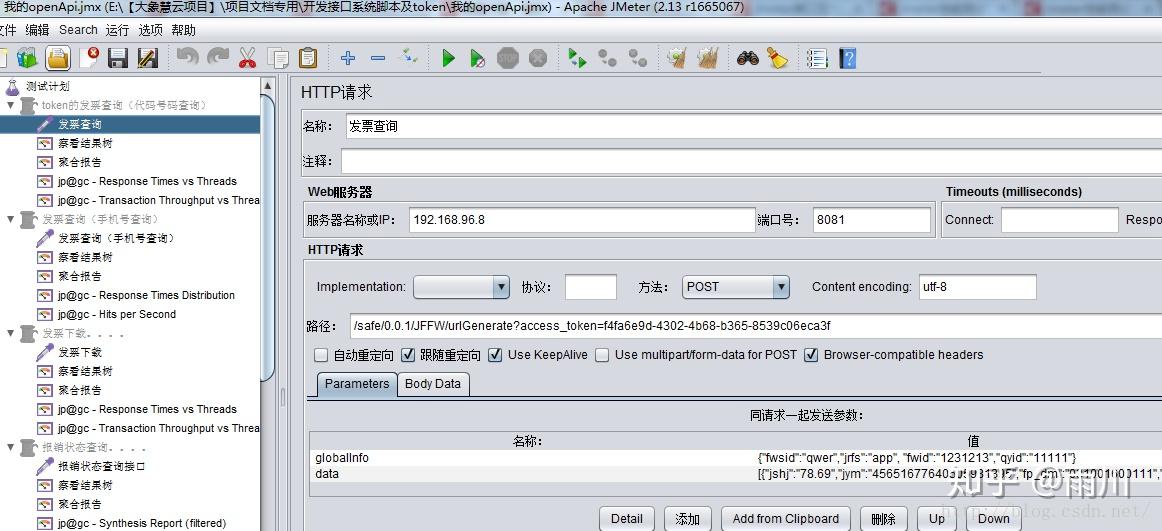Expand all nodes with the plus icon
This screenshot has height=531, width=1162.
[348, 58]
